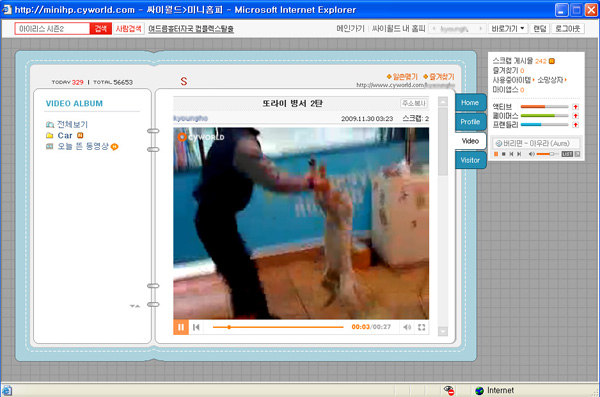
Task: Restart the video with the skip-to-start icon
Action: click(196, 327)
